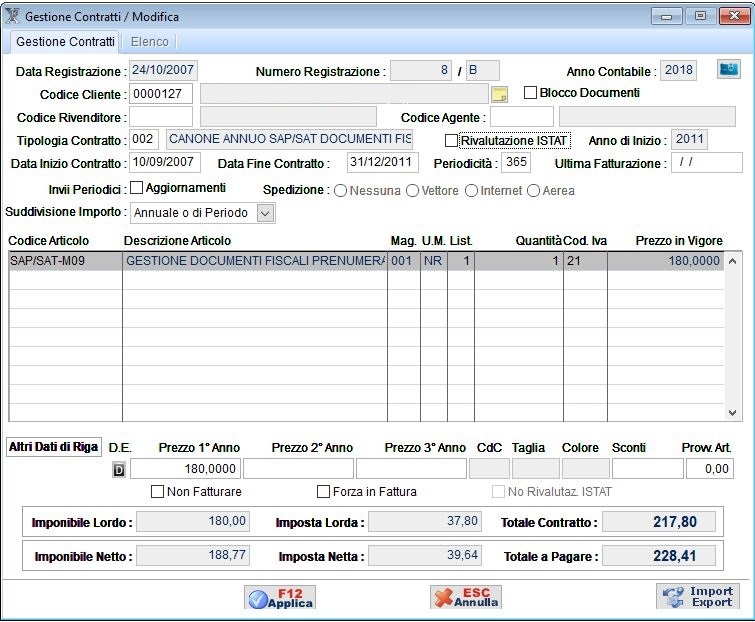
Task: Select Nessuna shipping radio button
Action: coord(340,191)
